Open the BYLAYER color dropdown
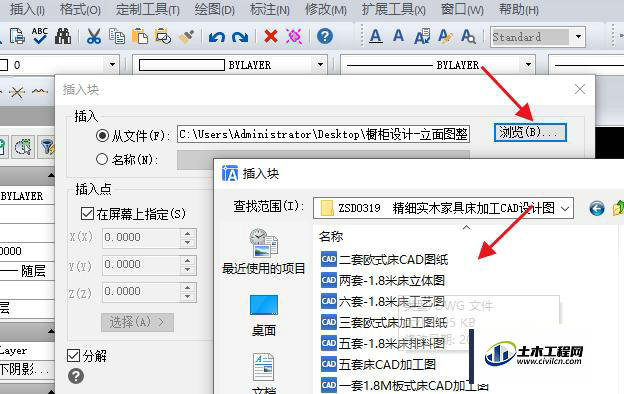This screenshot has width=624, height=394. 320,64
